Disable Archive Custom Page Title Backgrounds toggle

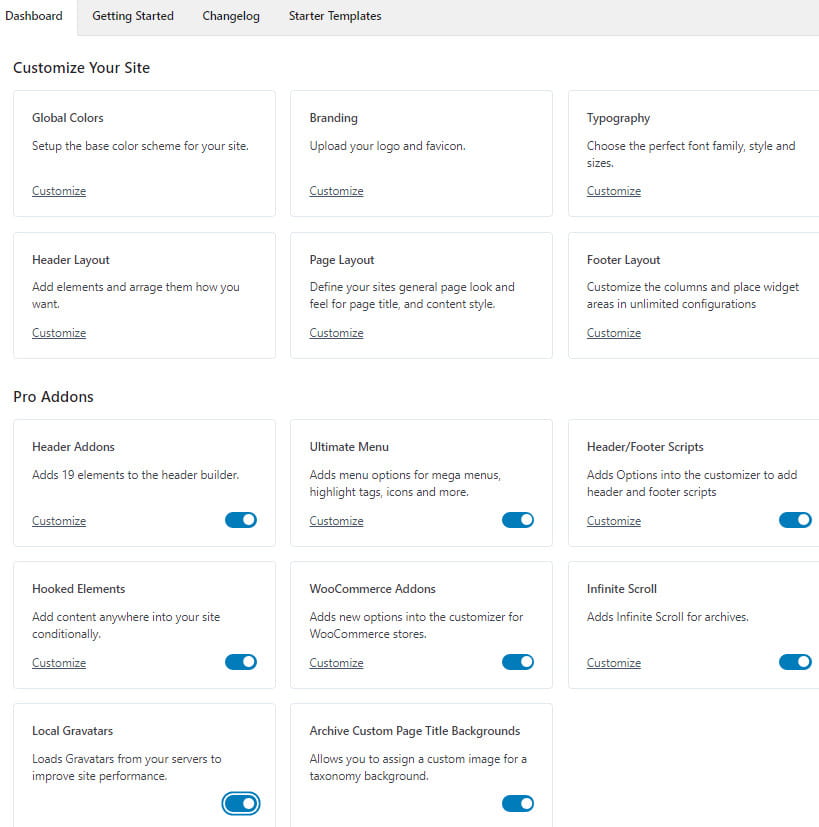[x=518, y=803]
